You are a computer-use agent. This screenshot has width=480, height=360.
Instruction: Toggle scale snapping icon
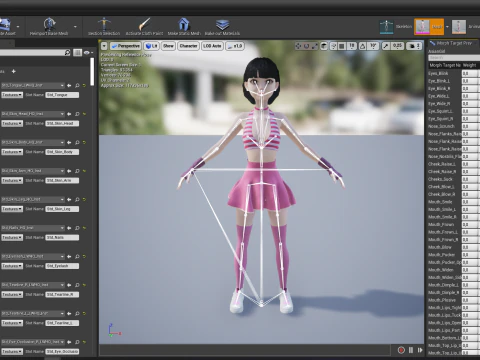(x=386, y=46)
